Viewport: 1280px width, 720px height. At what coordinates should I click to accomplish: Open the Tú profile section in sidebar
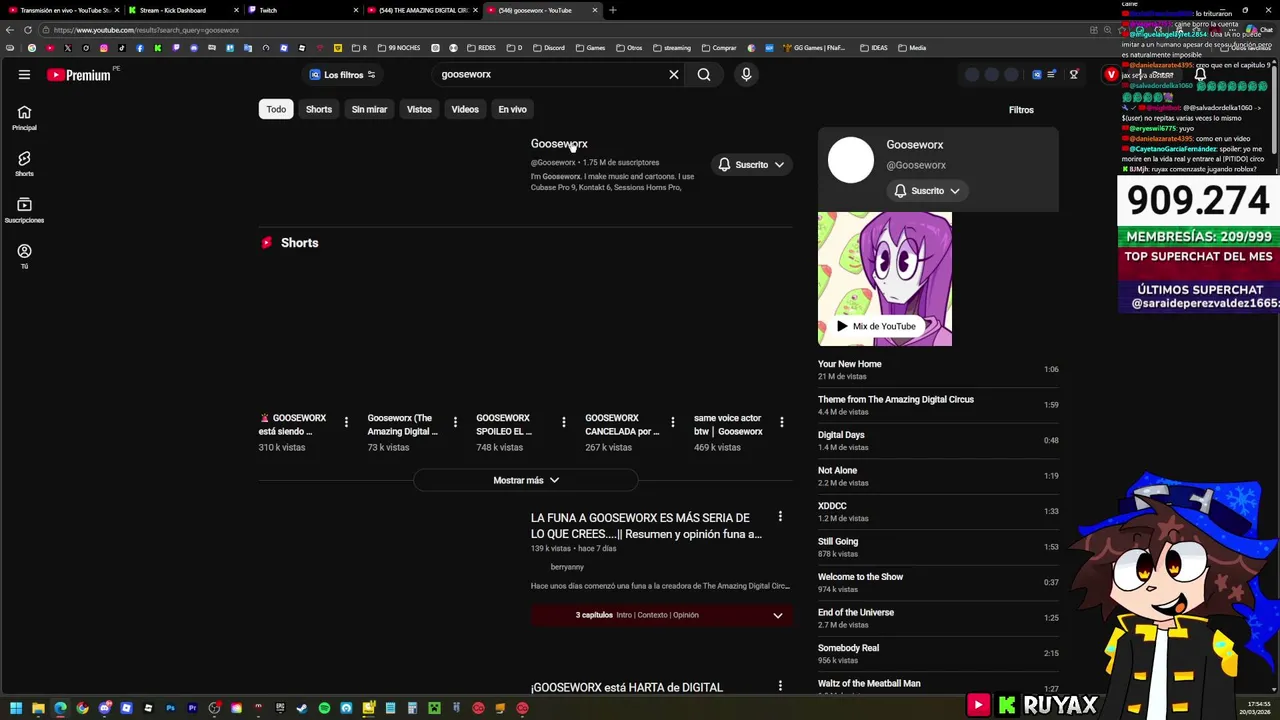(24, 256)
